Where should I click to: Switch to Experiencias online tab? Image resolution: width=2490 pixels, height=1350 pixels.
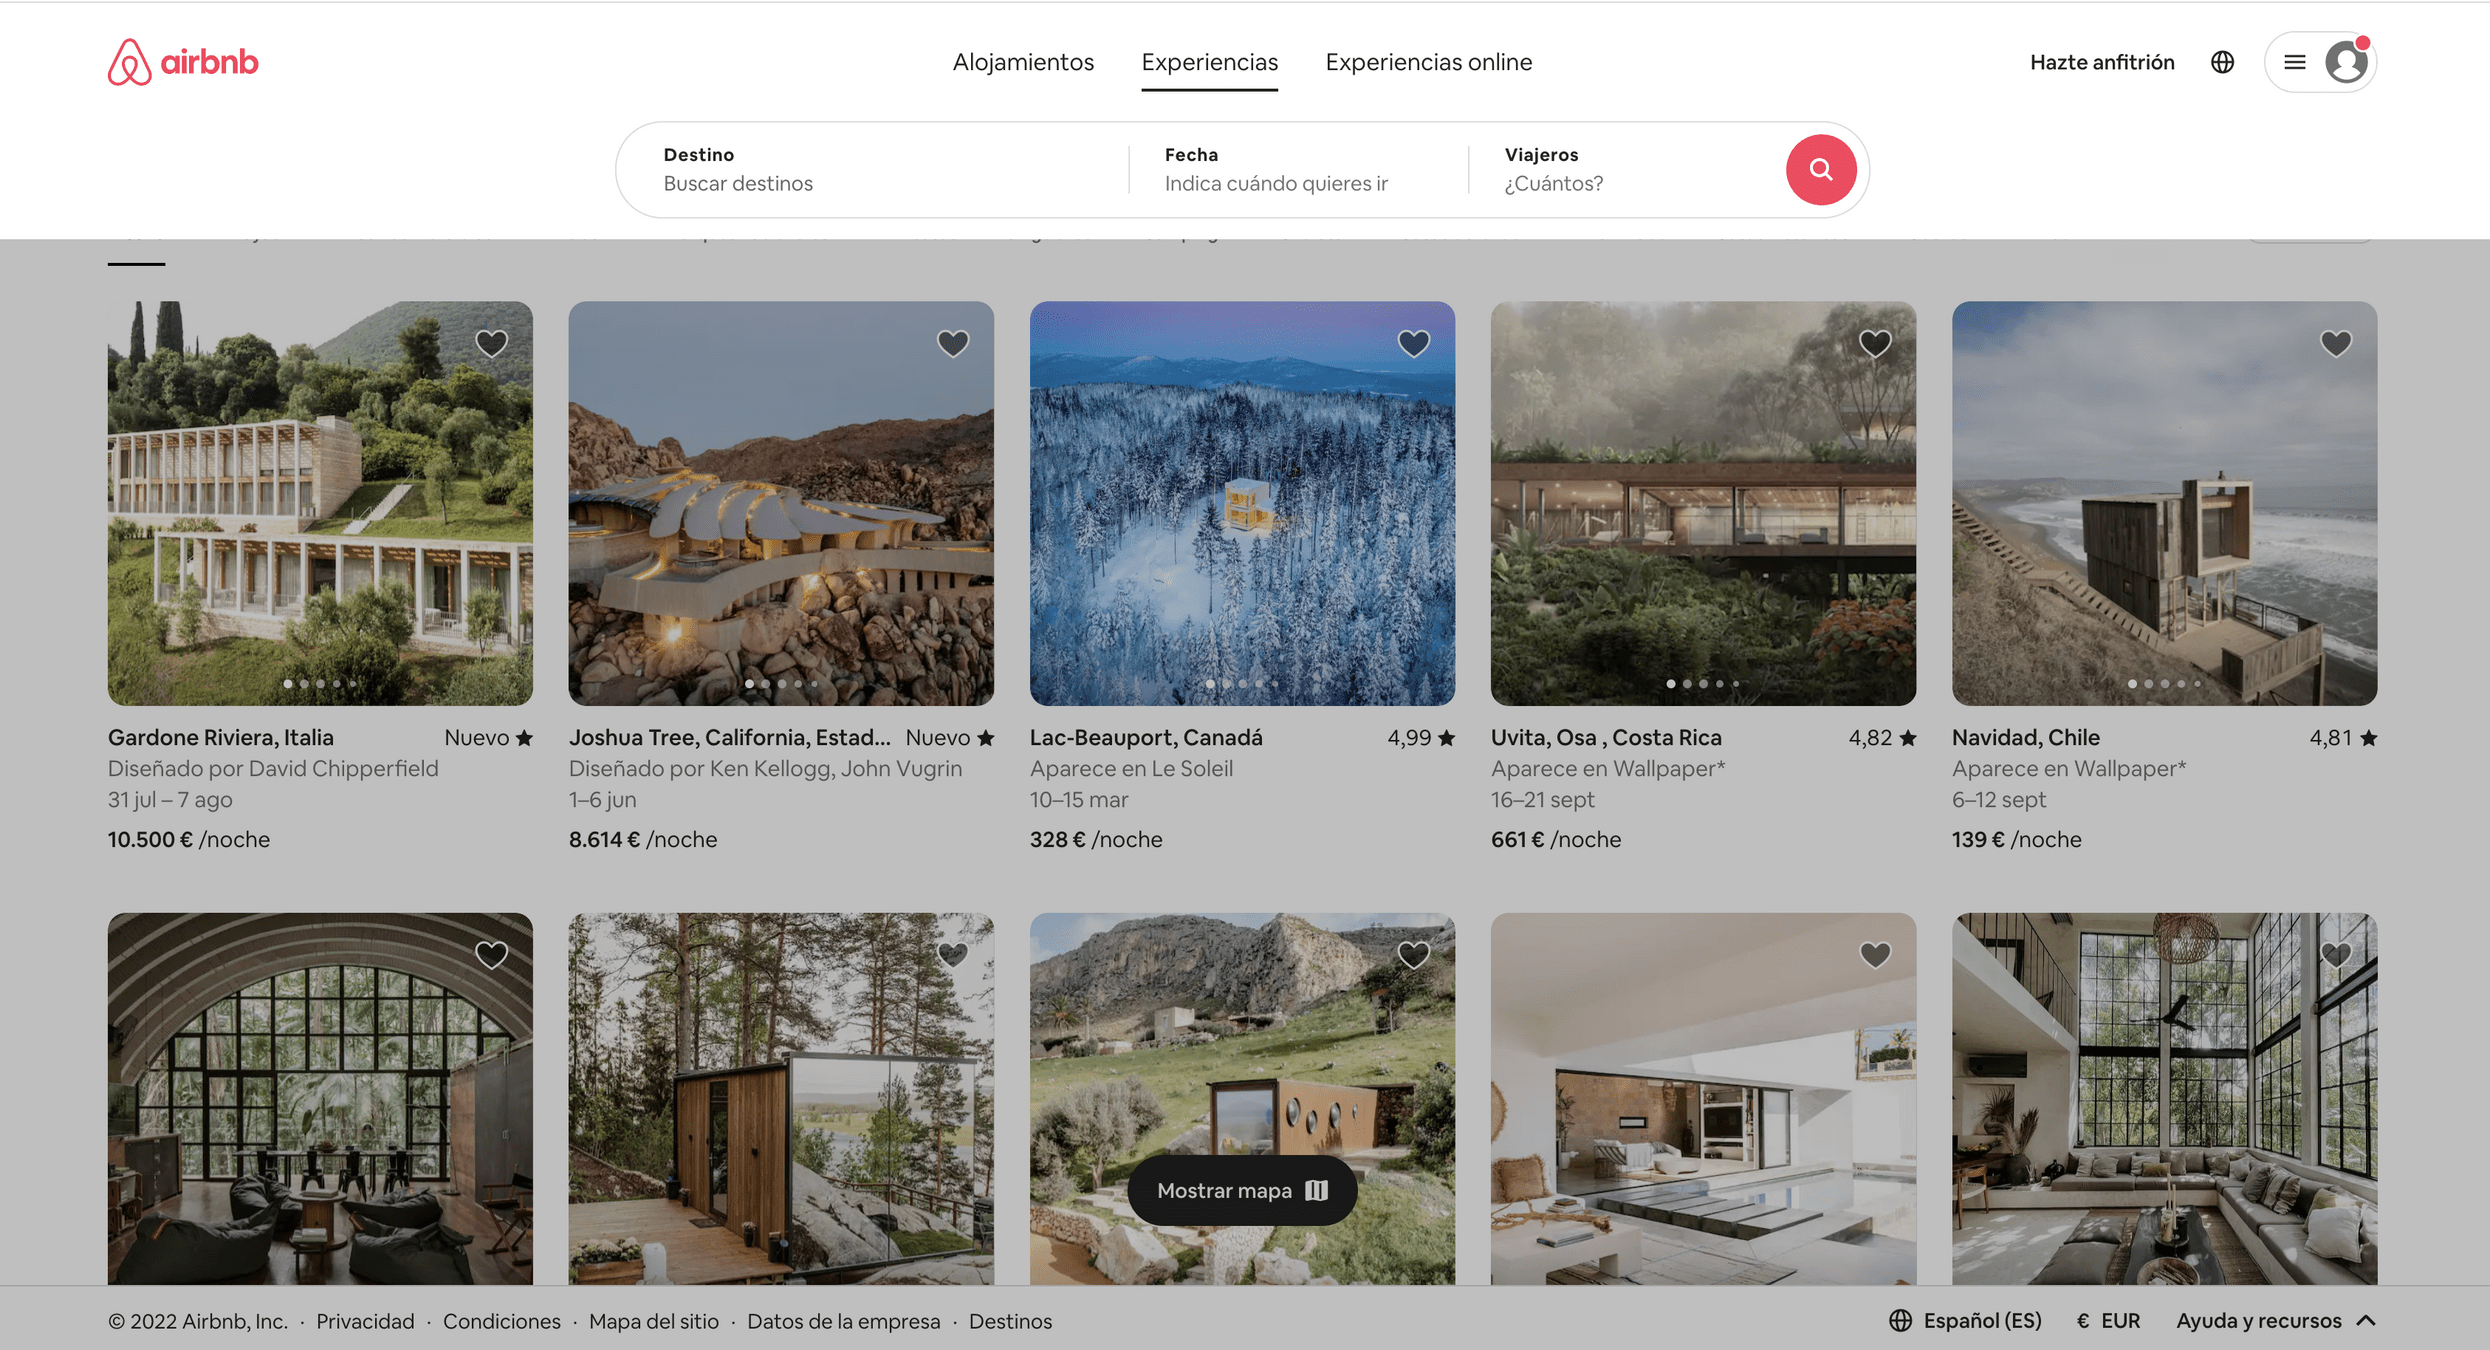point(1428,62)
